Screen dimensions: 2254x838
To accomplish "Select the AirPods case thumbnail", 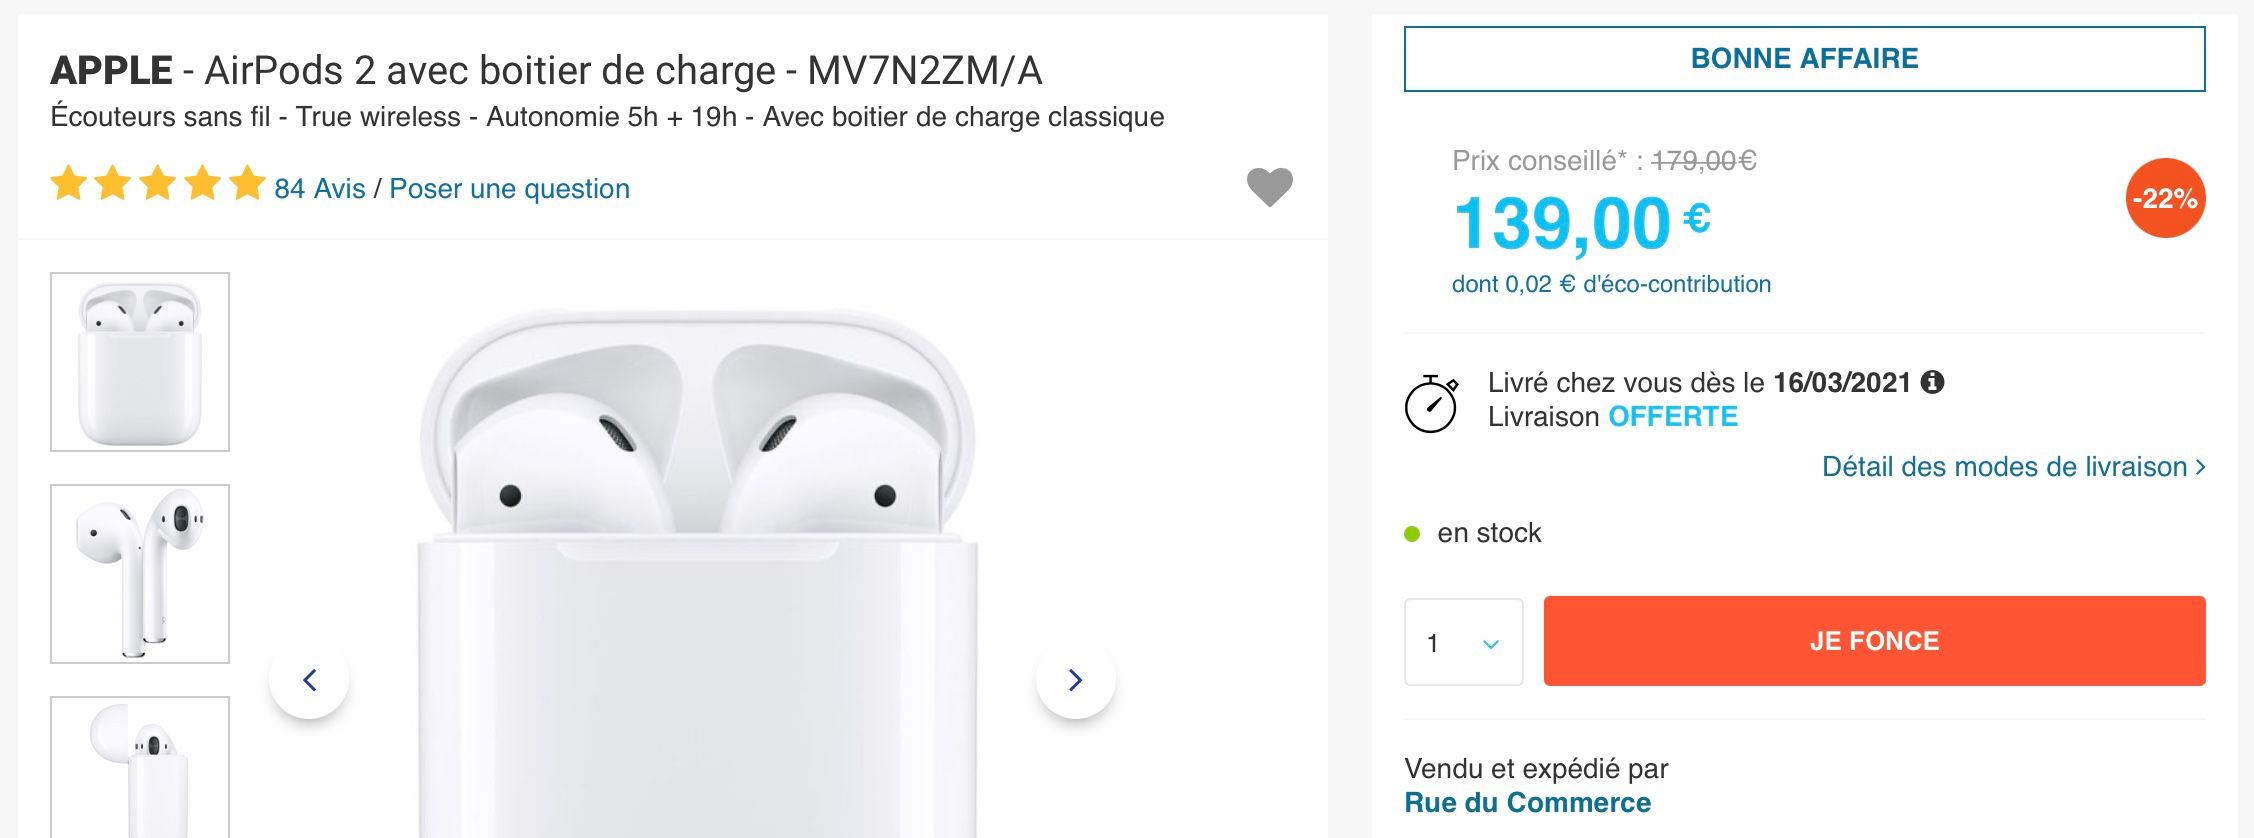I will tap(140, 361).
